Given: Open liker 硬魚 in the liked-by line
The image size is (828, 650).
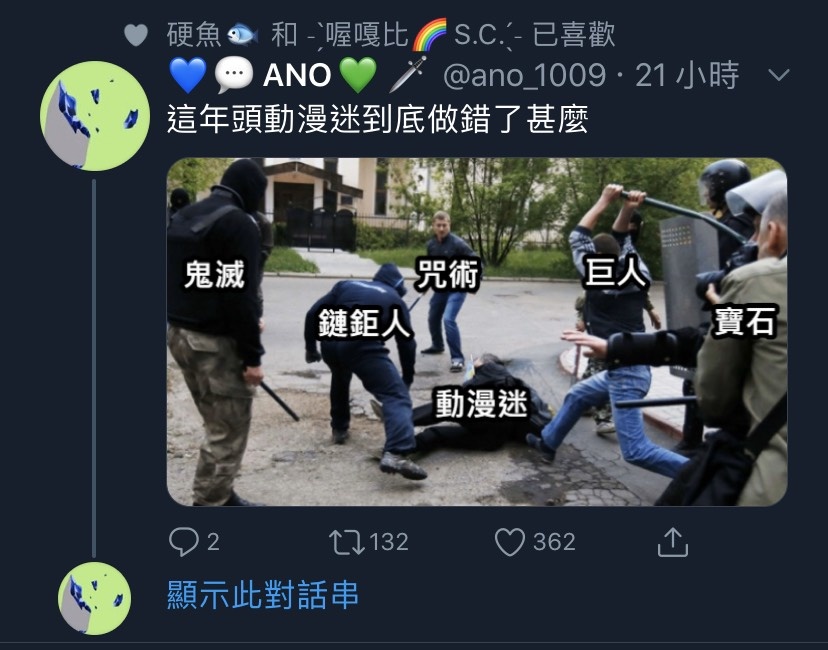Looking at the screenshot, I should (x=212, y=35).
